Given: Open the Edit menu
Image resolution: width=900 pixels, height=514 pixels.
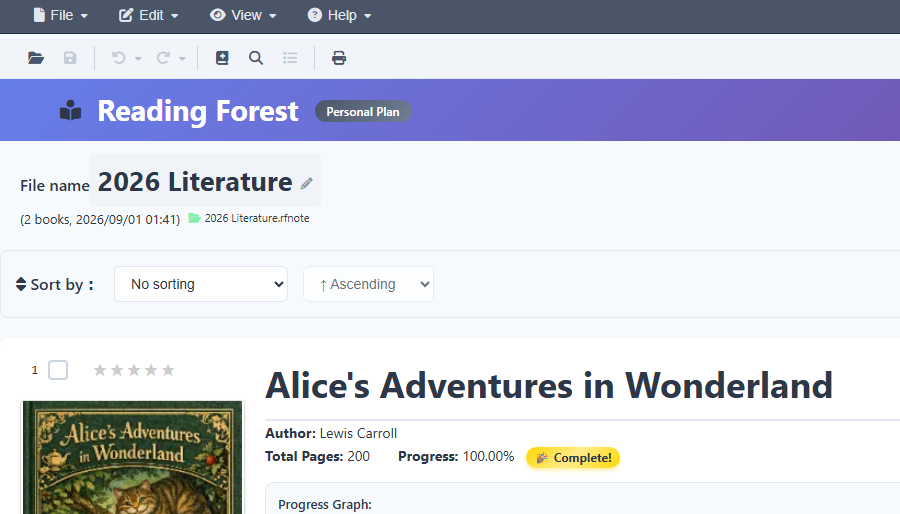Looking at the screenshot, I should pyautogui.click(x=149, y=15).
